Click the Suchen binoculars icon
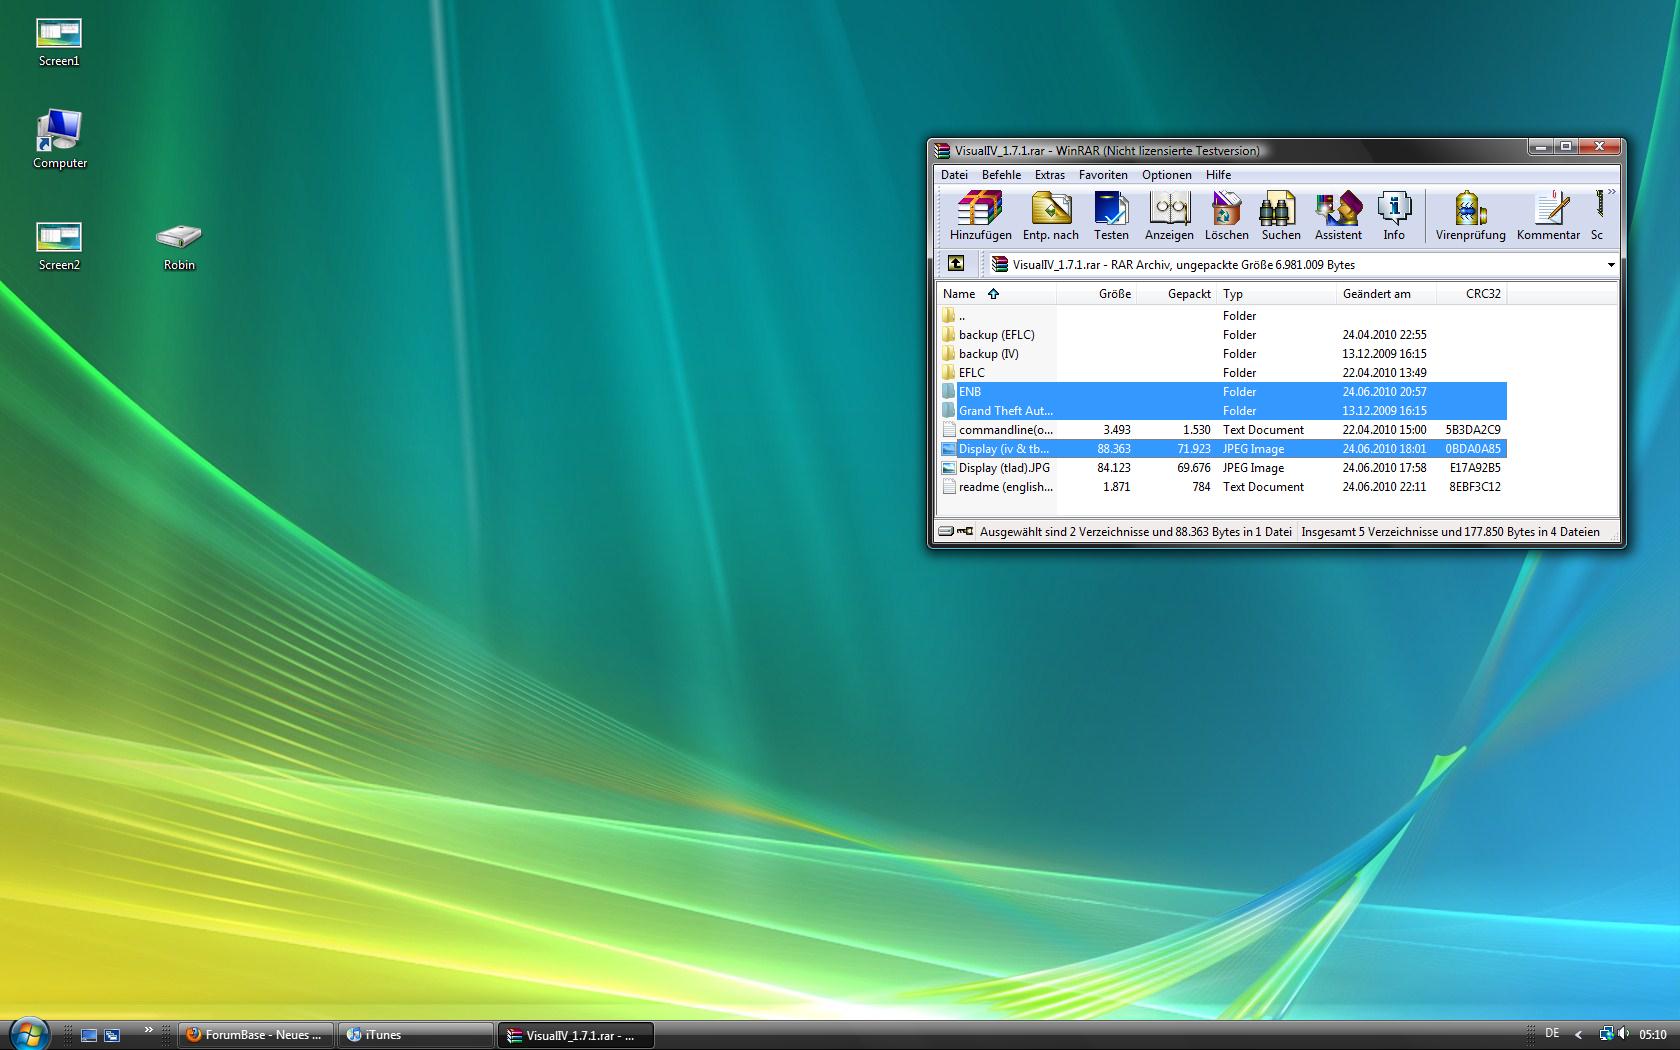Viewport: 1680px width, 1050px height. tap(1280, 216)
